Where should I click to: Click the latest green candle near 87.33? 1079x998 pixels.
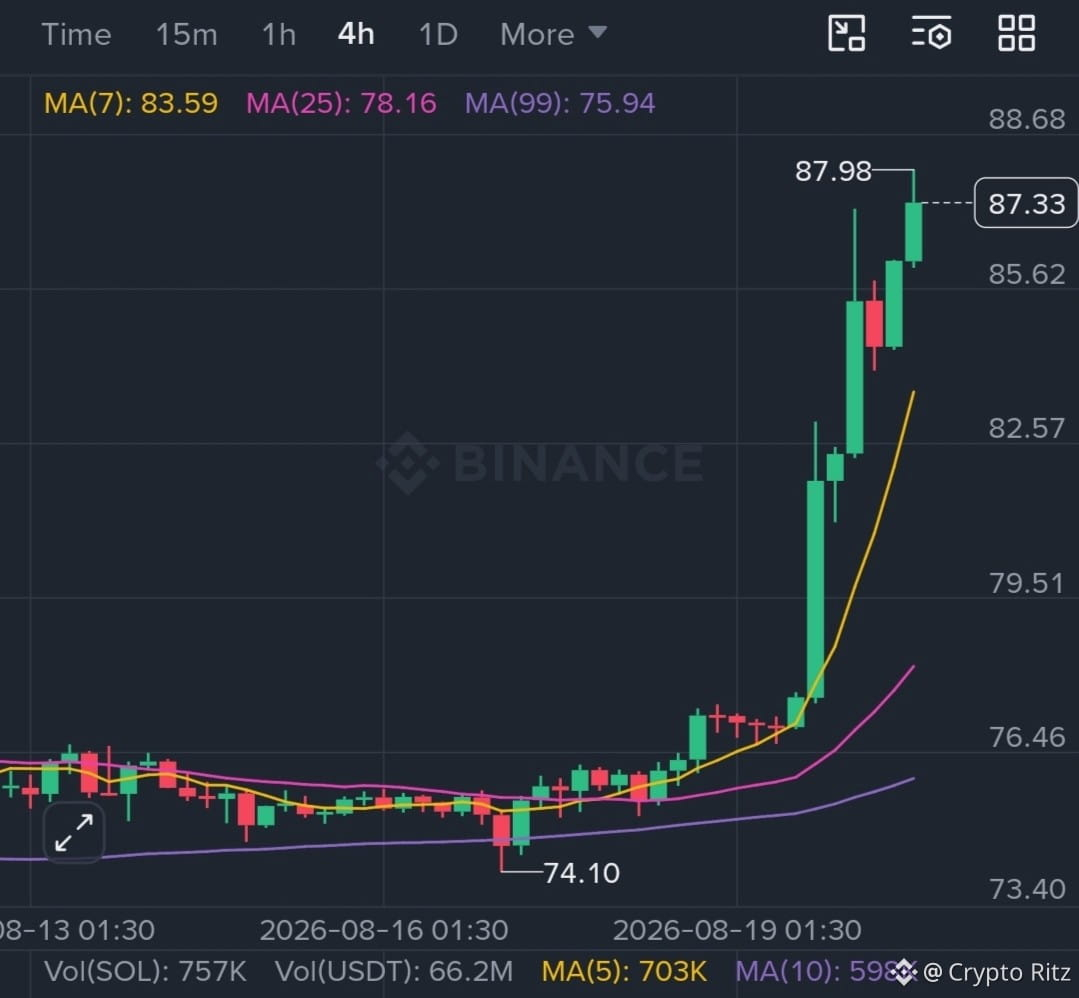pos(914,232)
